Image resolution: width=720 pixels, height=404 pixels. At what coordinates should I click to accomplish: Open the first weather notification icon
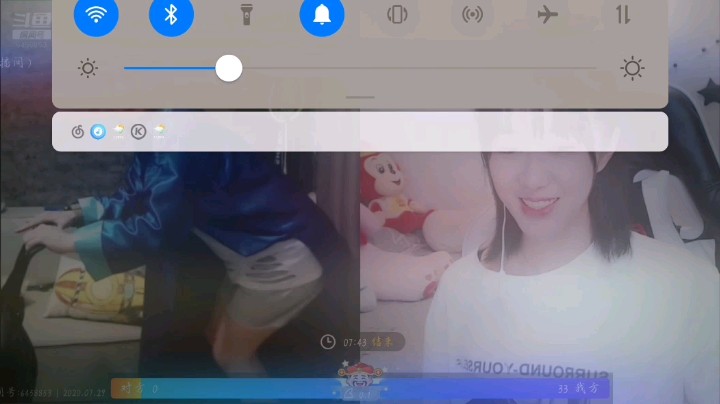point(118,131)
